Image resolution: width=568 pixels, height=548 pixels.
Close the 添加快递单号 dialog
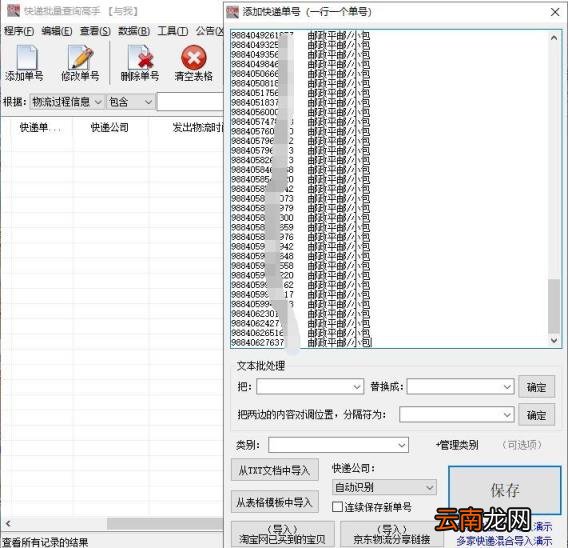[555, 12]
